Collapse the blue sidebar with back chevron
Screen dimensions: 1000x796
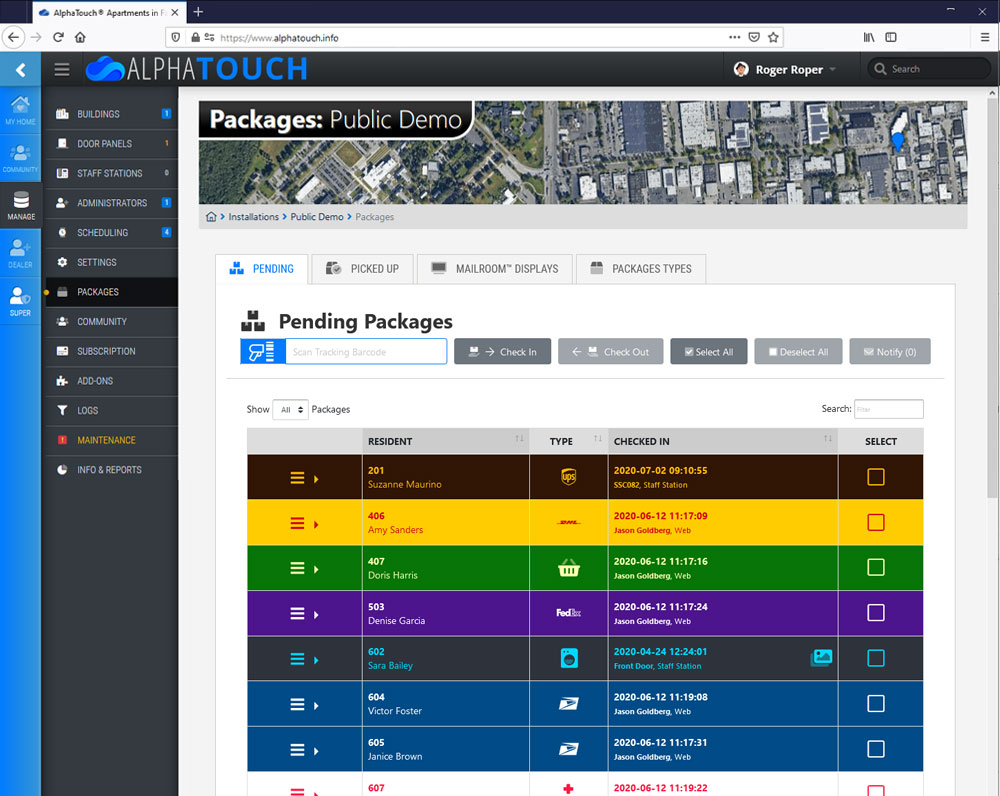click(20, 70)
